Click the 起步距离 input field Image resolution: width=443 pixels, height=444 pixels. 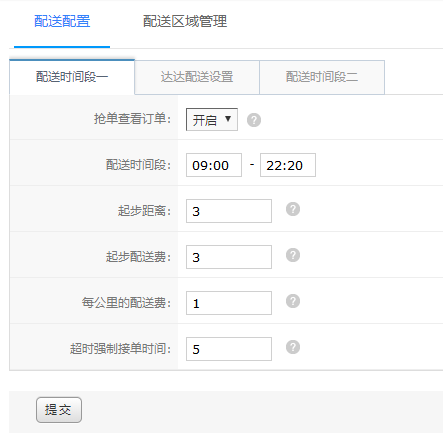[x=229, y=211]
